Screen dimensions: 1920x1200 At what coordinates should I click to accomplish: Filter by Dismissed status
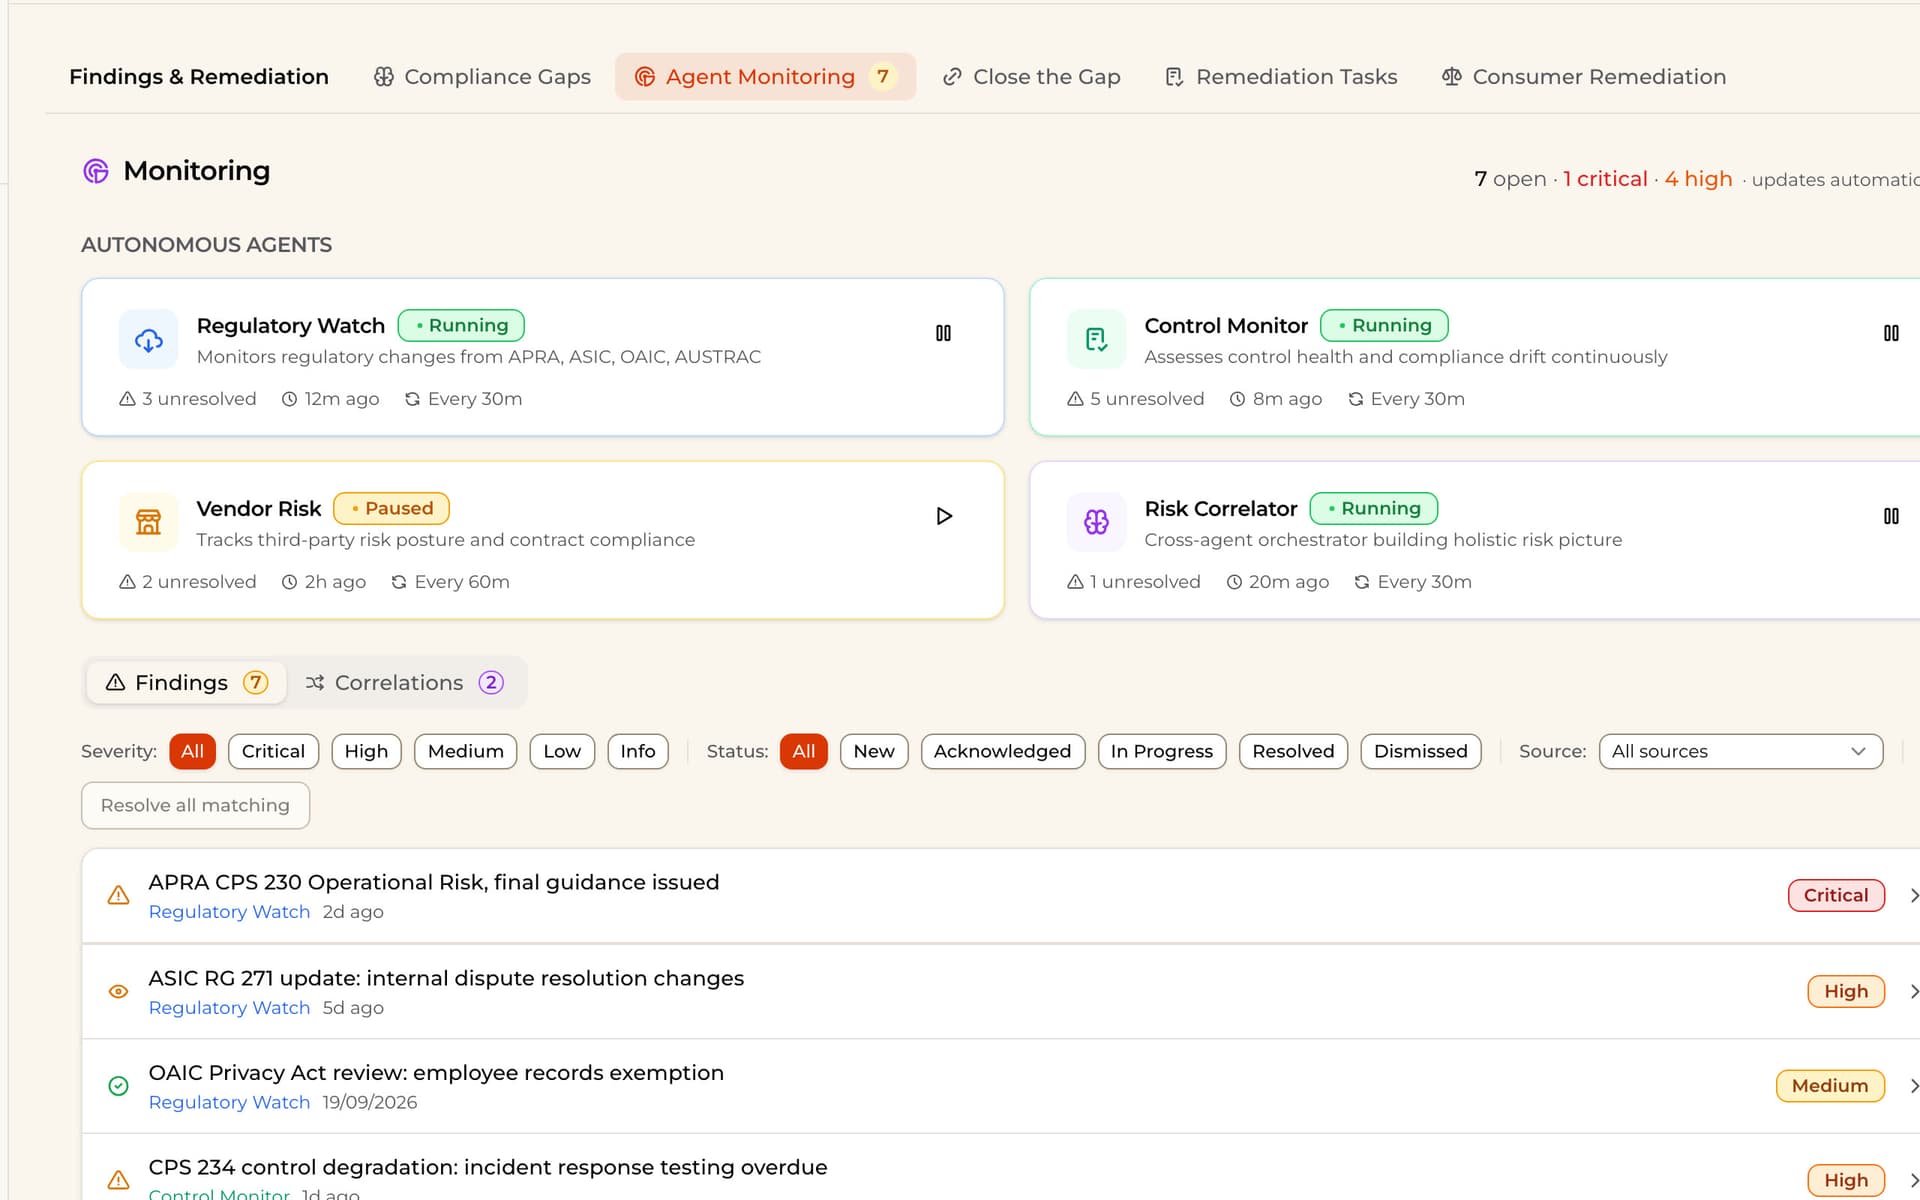point(1421,751)
